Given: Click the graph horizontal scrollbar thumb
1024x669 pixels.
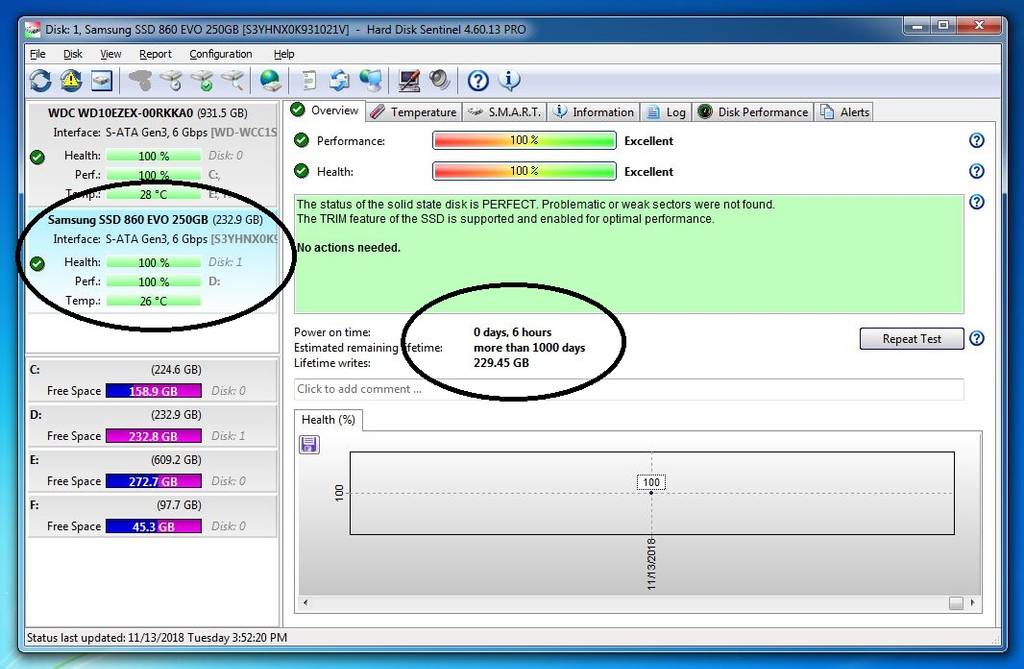Looking at the screenshot, I should (x=956, y=603).
